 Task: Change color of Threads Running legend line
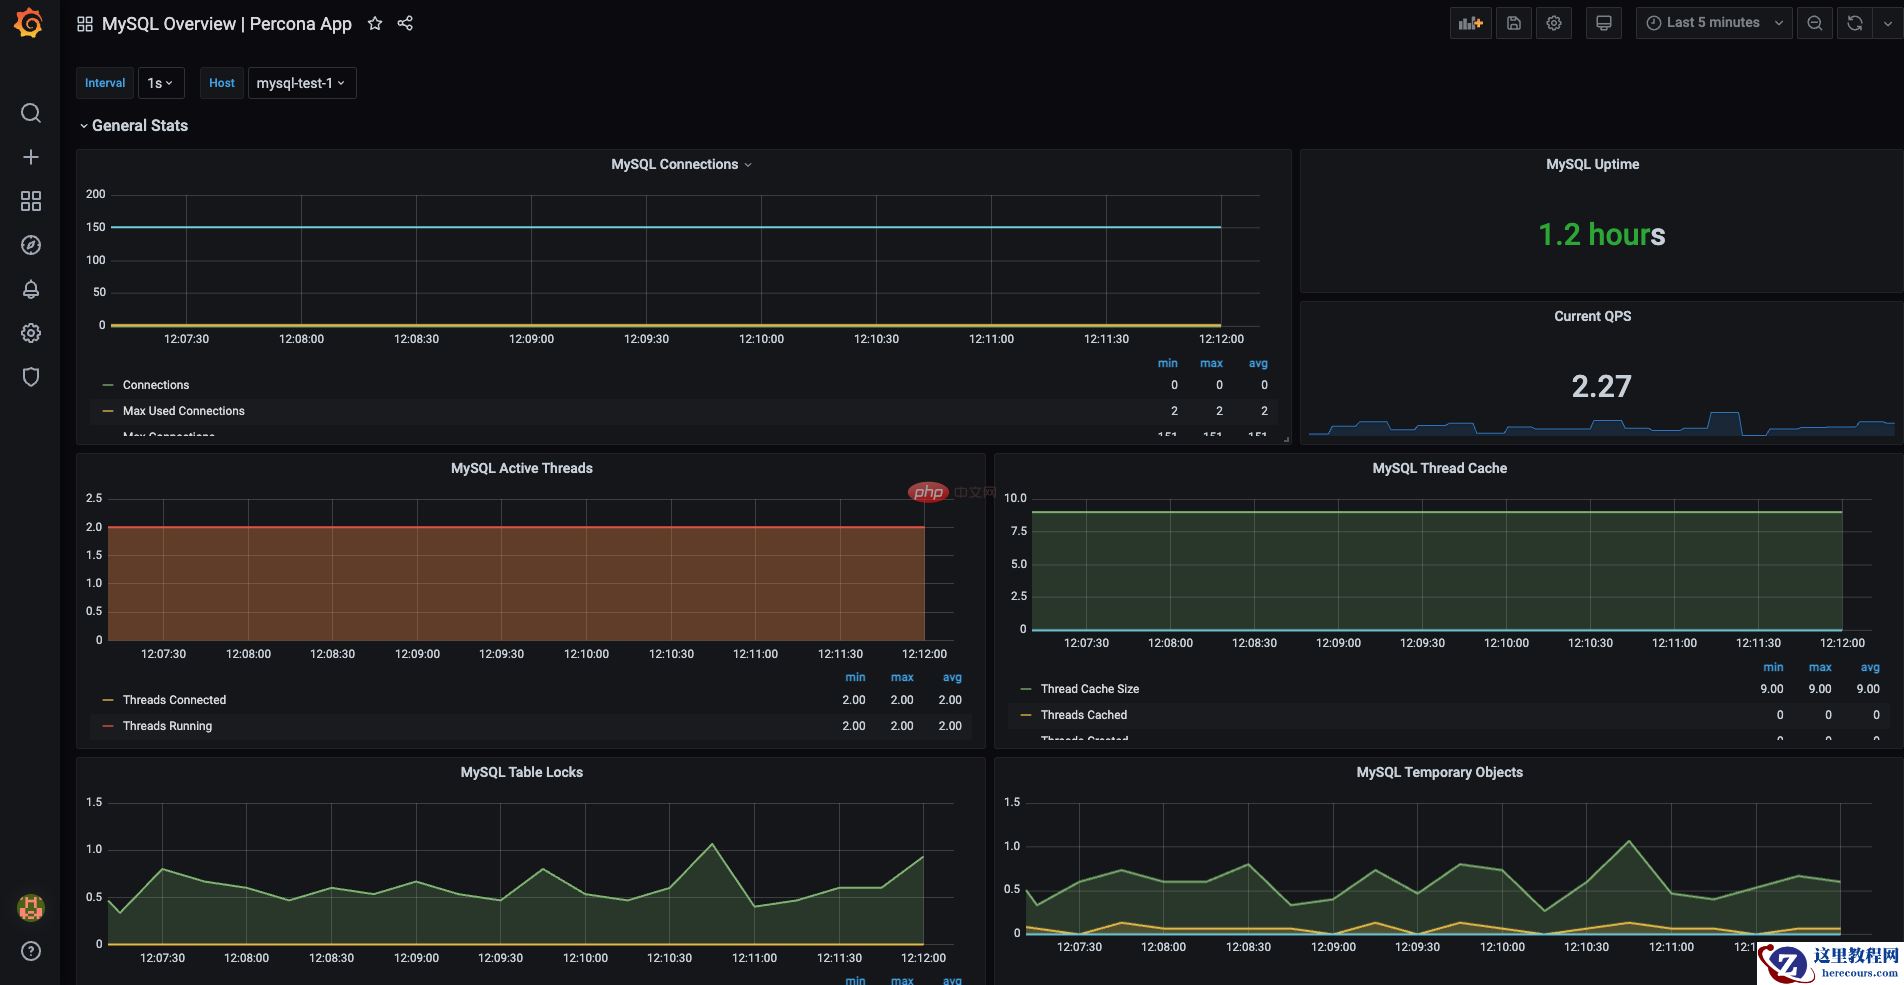(108, 726)
